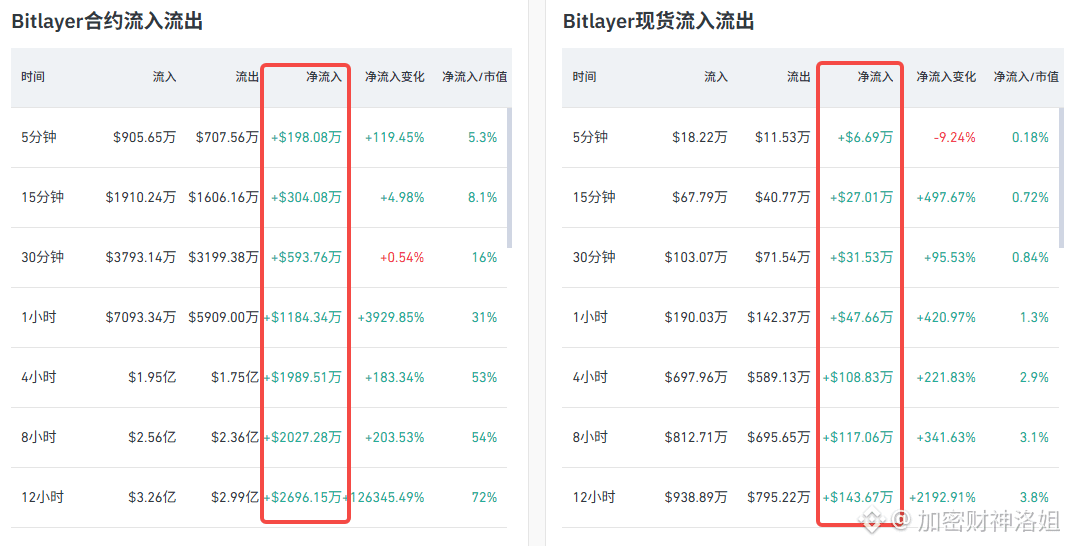1068x546 pixels.
Task: Click the red +0.54% change value
Action: click(x=402, y=257)
